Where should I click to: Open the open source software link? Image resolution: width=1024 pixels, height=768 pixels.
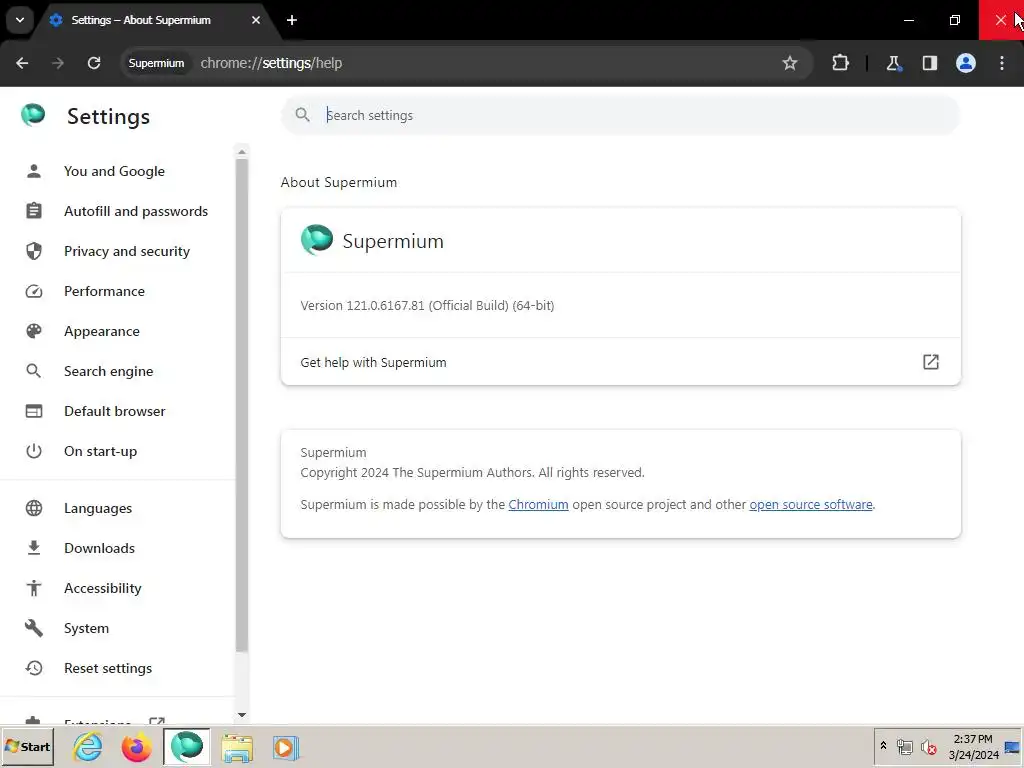click(x=810, y=505)
